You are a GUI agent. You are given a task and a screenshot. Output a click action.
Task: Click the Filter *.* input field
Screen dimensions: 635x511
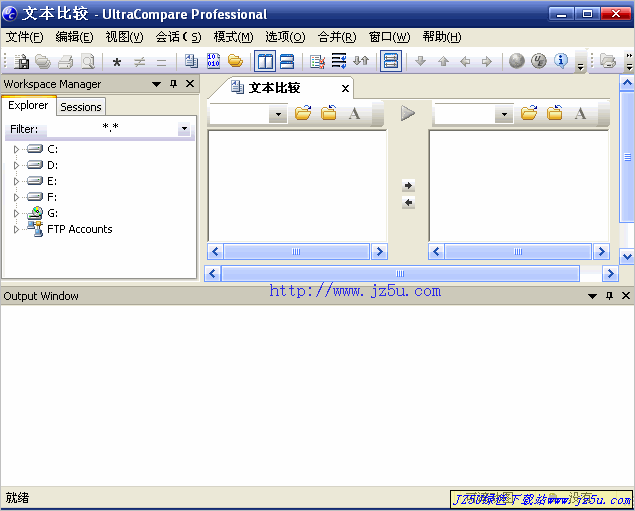point(112,129)
